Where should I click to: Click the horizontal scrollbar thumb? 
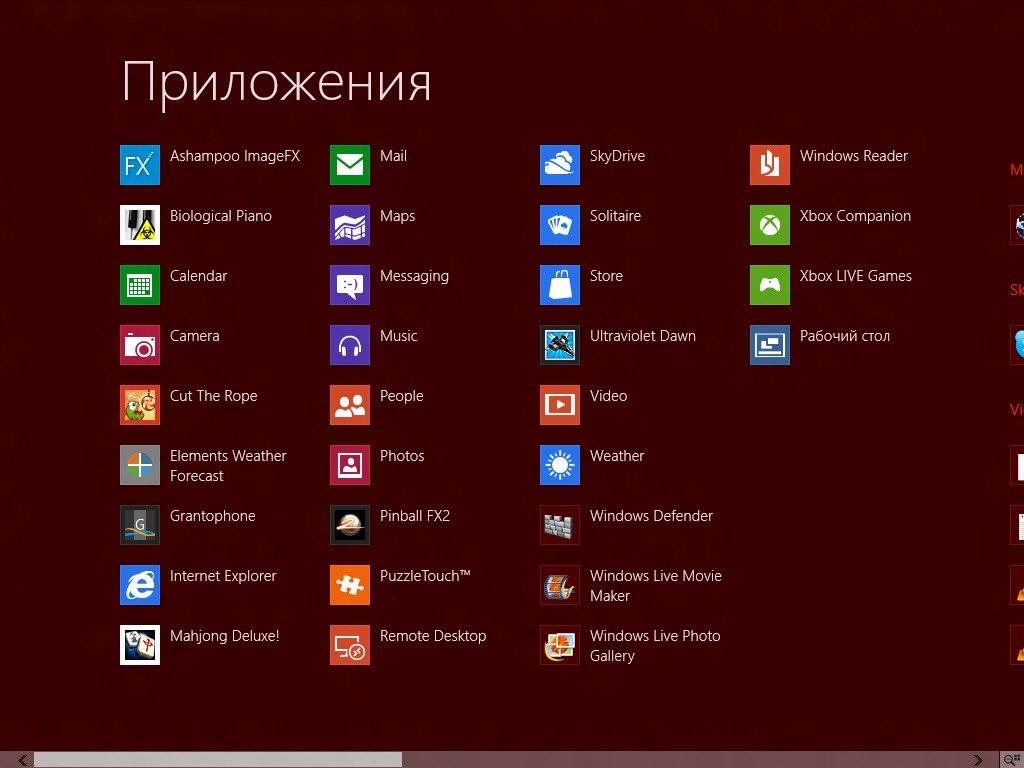pos(217,760)
